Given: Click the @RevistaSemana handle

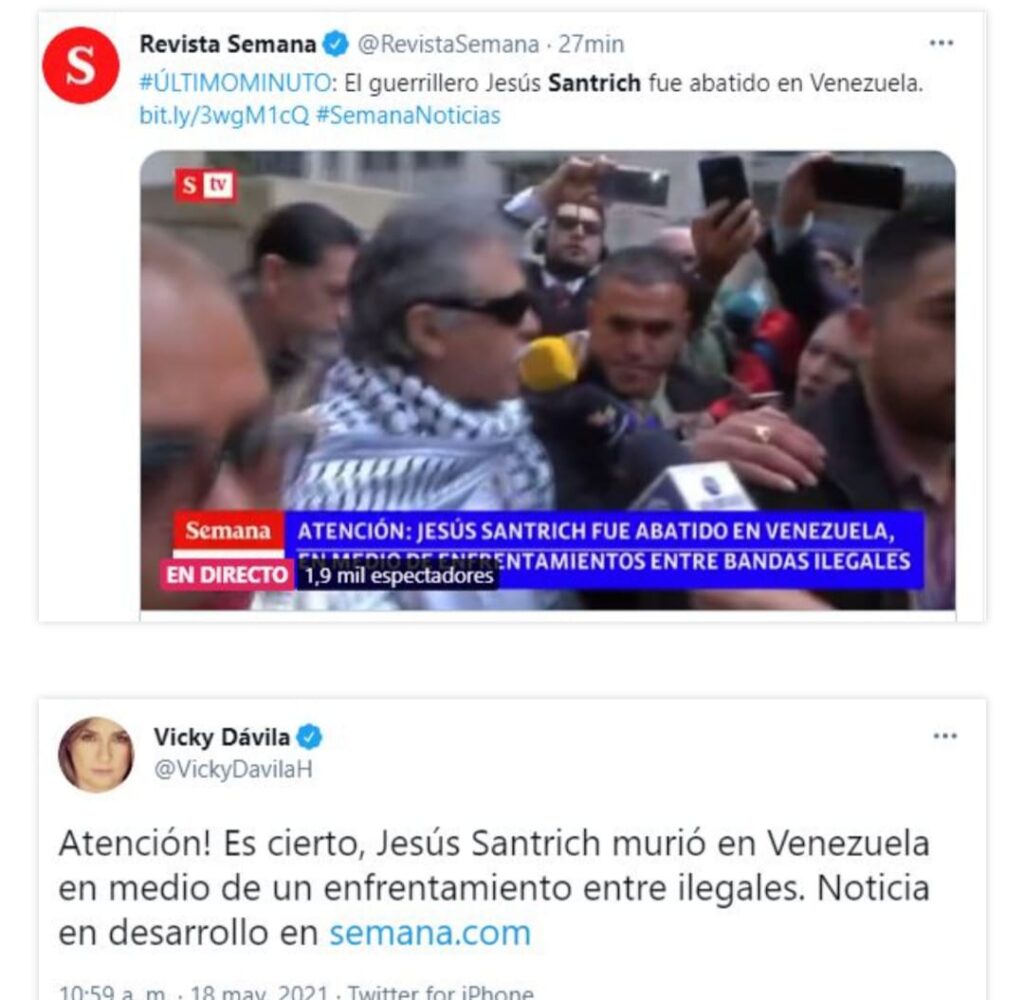Looking at the screenshot, I should tap(448, 44).
